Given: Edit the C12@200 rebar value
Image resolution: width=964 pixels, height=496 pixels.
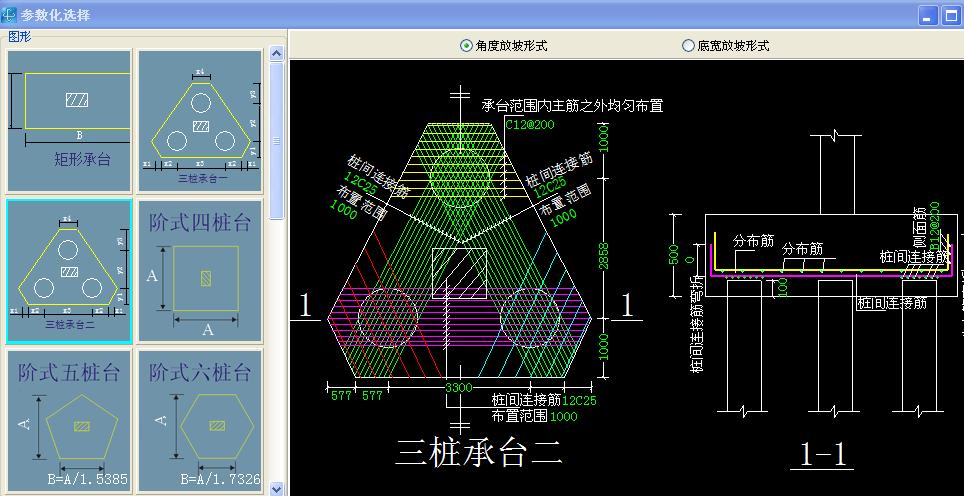Looking at the screenshot, I should coord(529,125).
